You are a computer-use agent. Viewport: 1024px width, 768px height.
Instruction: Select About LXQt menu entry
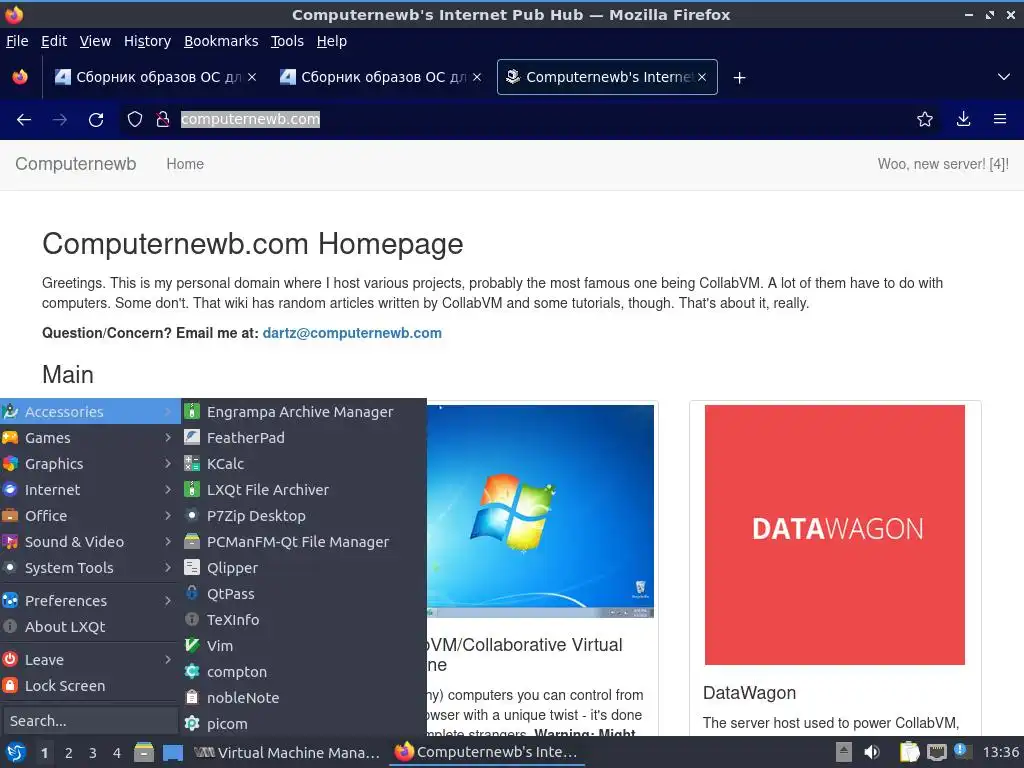click(90, 626)
